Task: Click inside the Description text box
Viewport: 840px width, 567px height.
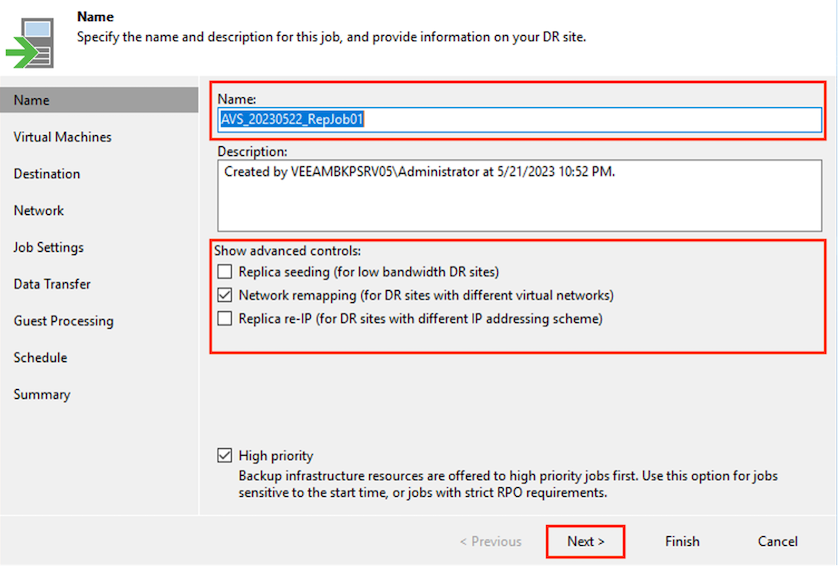Action: 520,195
